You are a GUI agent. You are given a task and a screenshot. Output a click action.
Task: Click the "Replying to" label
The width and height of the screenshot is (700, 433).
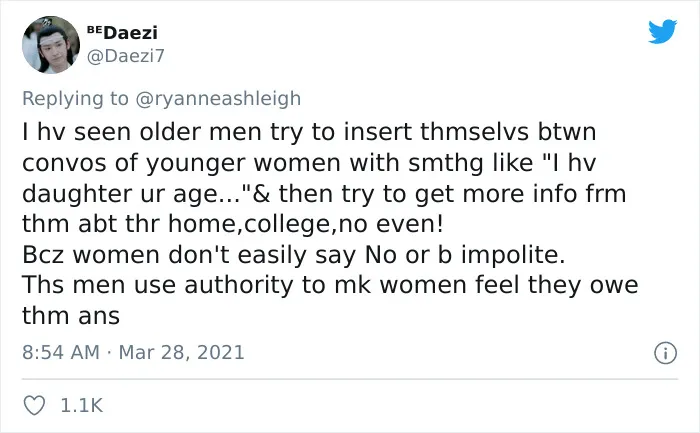tap(75, 99)
